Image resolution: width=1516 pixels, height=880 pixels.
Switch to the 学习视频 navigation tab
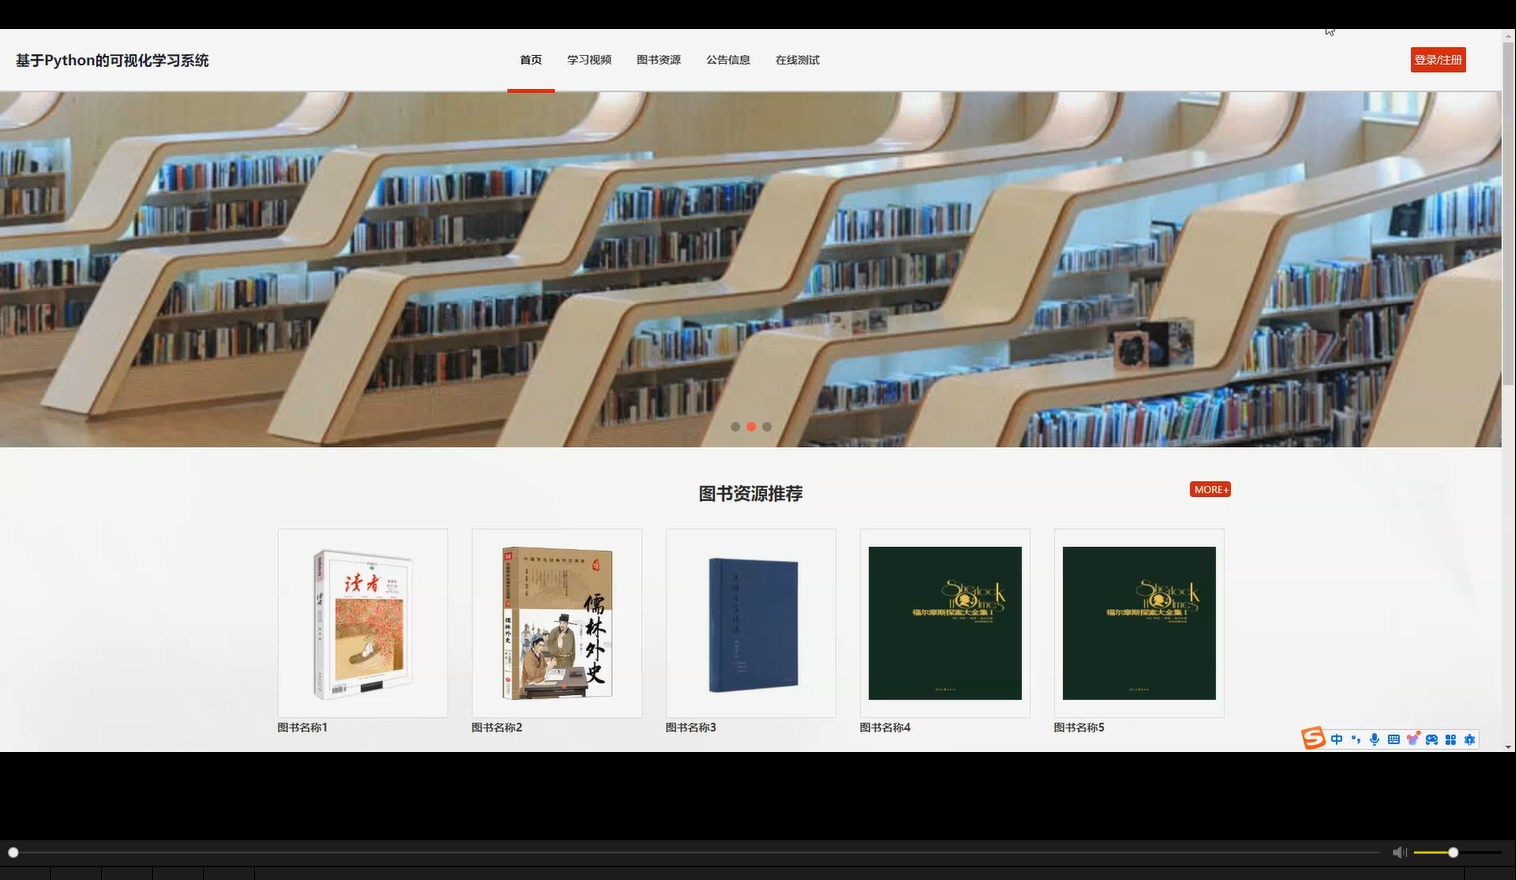589,60
